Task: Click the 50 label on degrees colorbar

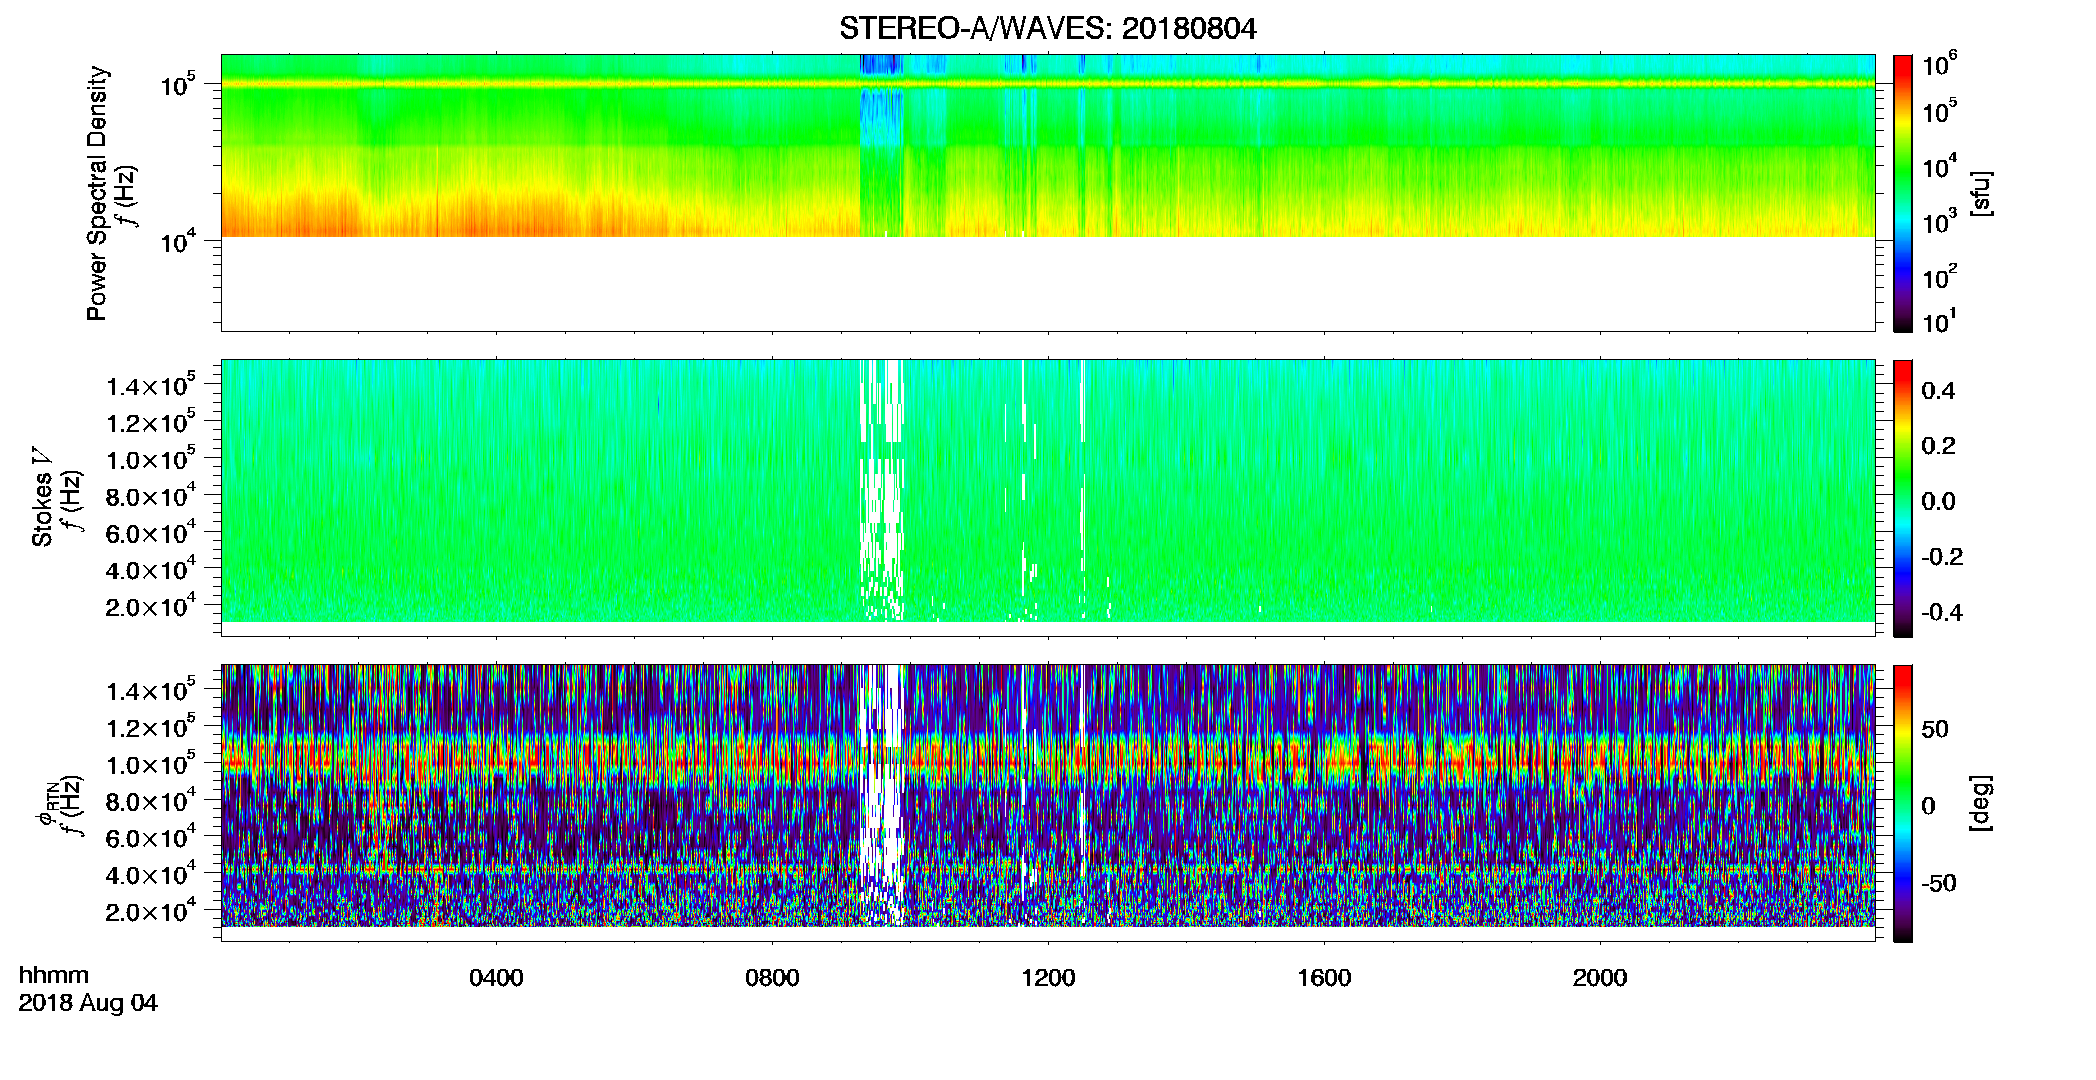Action: click(x=1935, y=729)
